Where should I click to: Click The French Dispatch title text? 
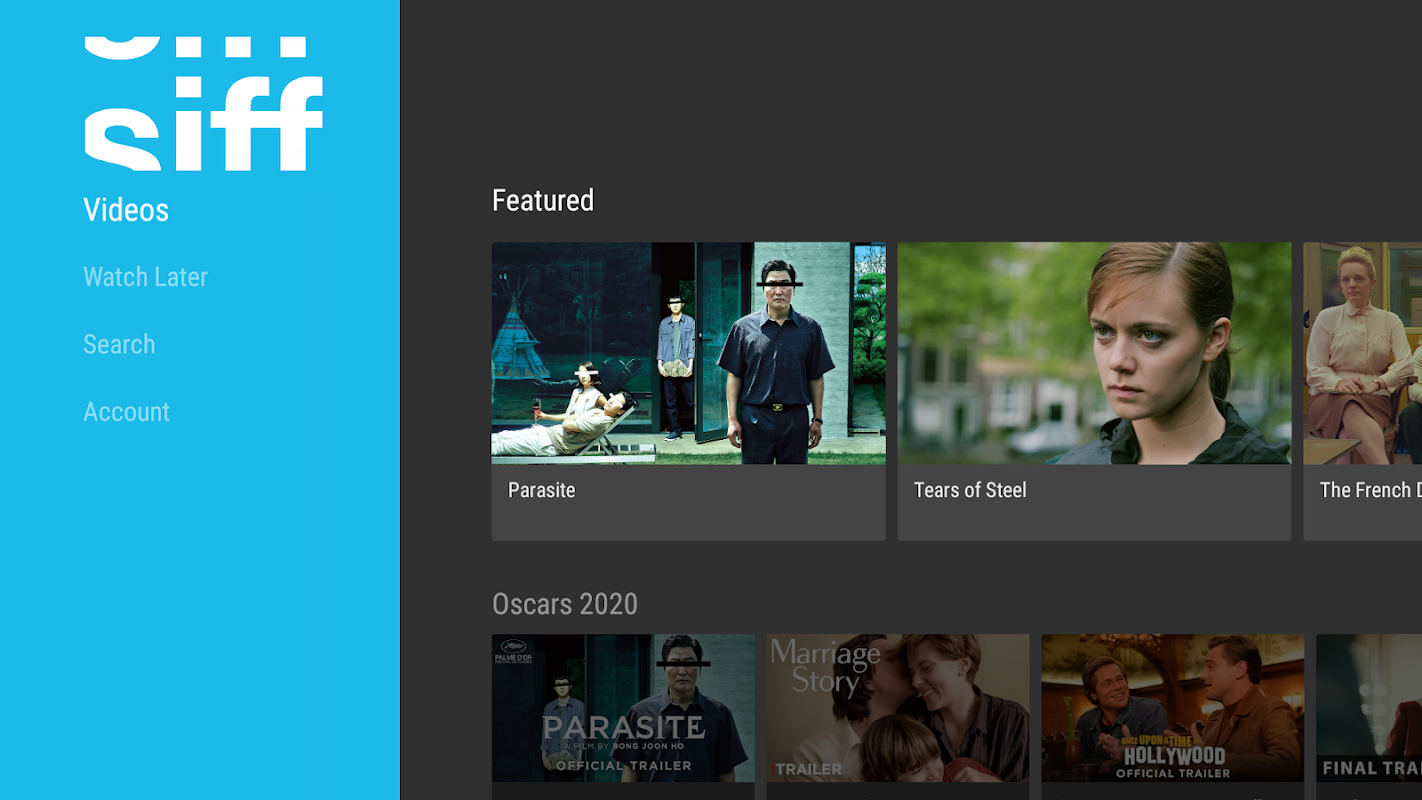pos(1370,490)
